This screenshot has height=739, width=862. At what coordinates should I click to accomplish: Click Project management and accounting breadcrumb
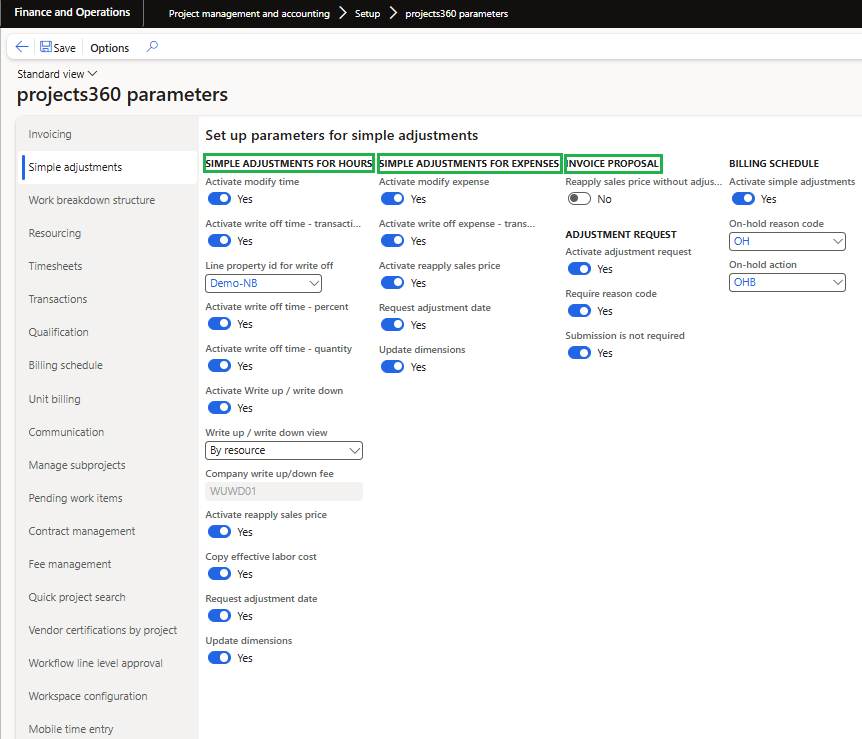[x=249, y=14]
